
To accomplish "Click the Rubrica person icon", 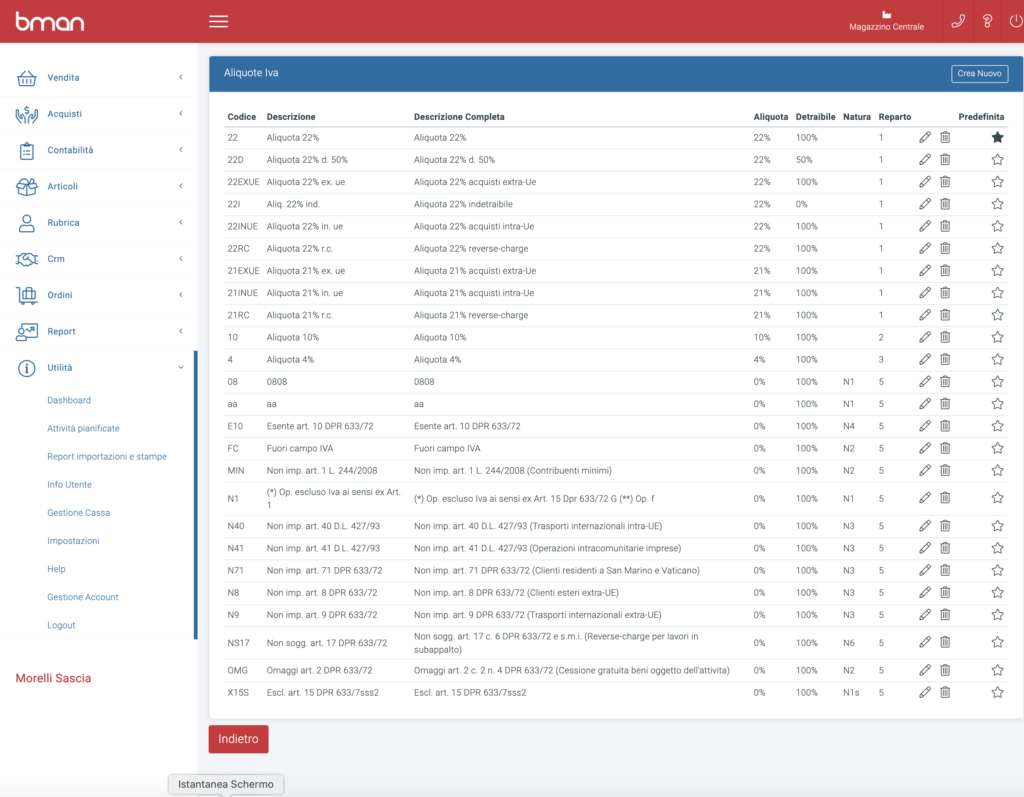I will 27,223.
